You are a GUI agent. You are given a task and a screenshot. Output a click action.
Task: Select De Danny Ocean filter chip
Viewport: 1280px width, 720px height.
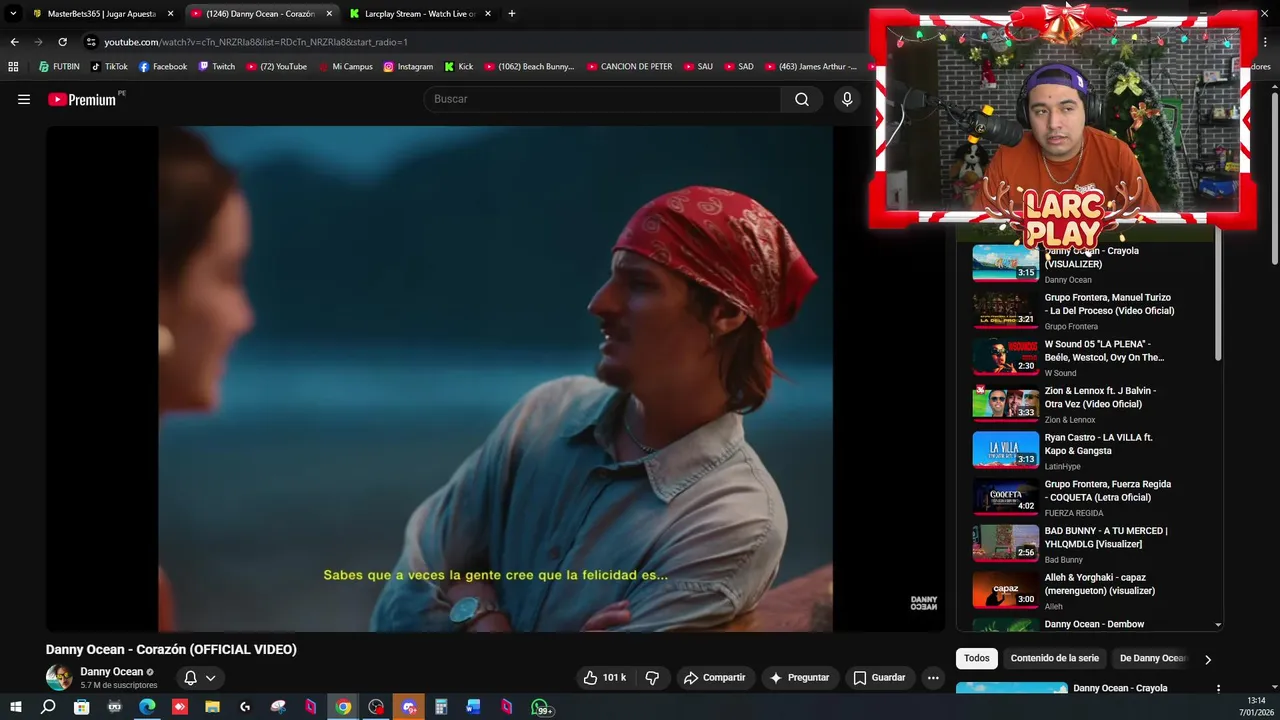pos(1152,658)
